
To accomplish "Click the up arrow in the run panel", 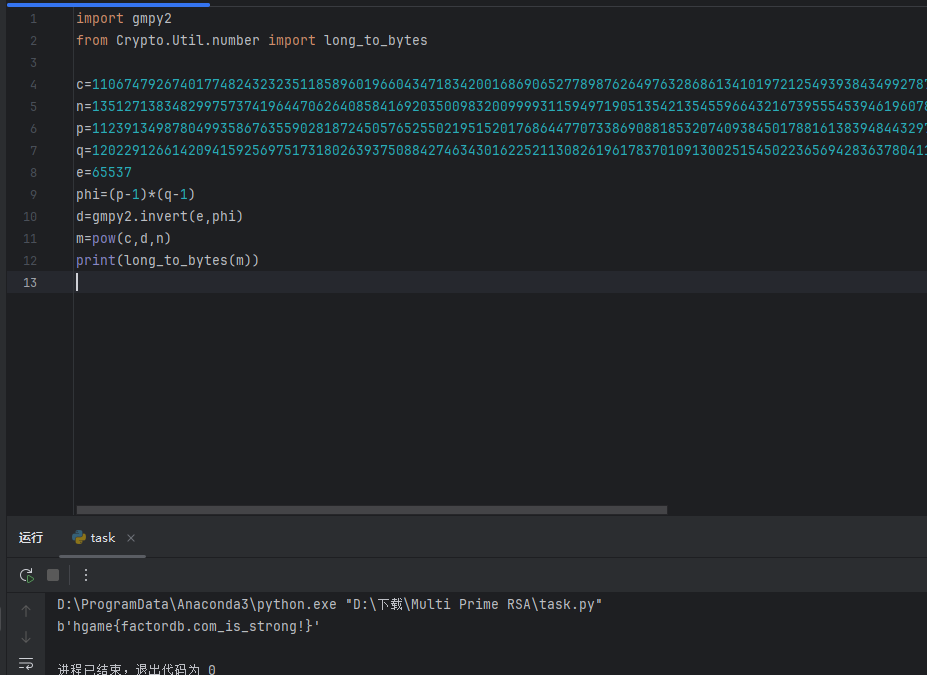I will pos(26,610).
